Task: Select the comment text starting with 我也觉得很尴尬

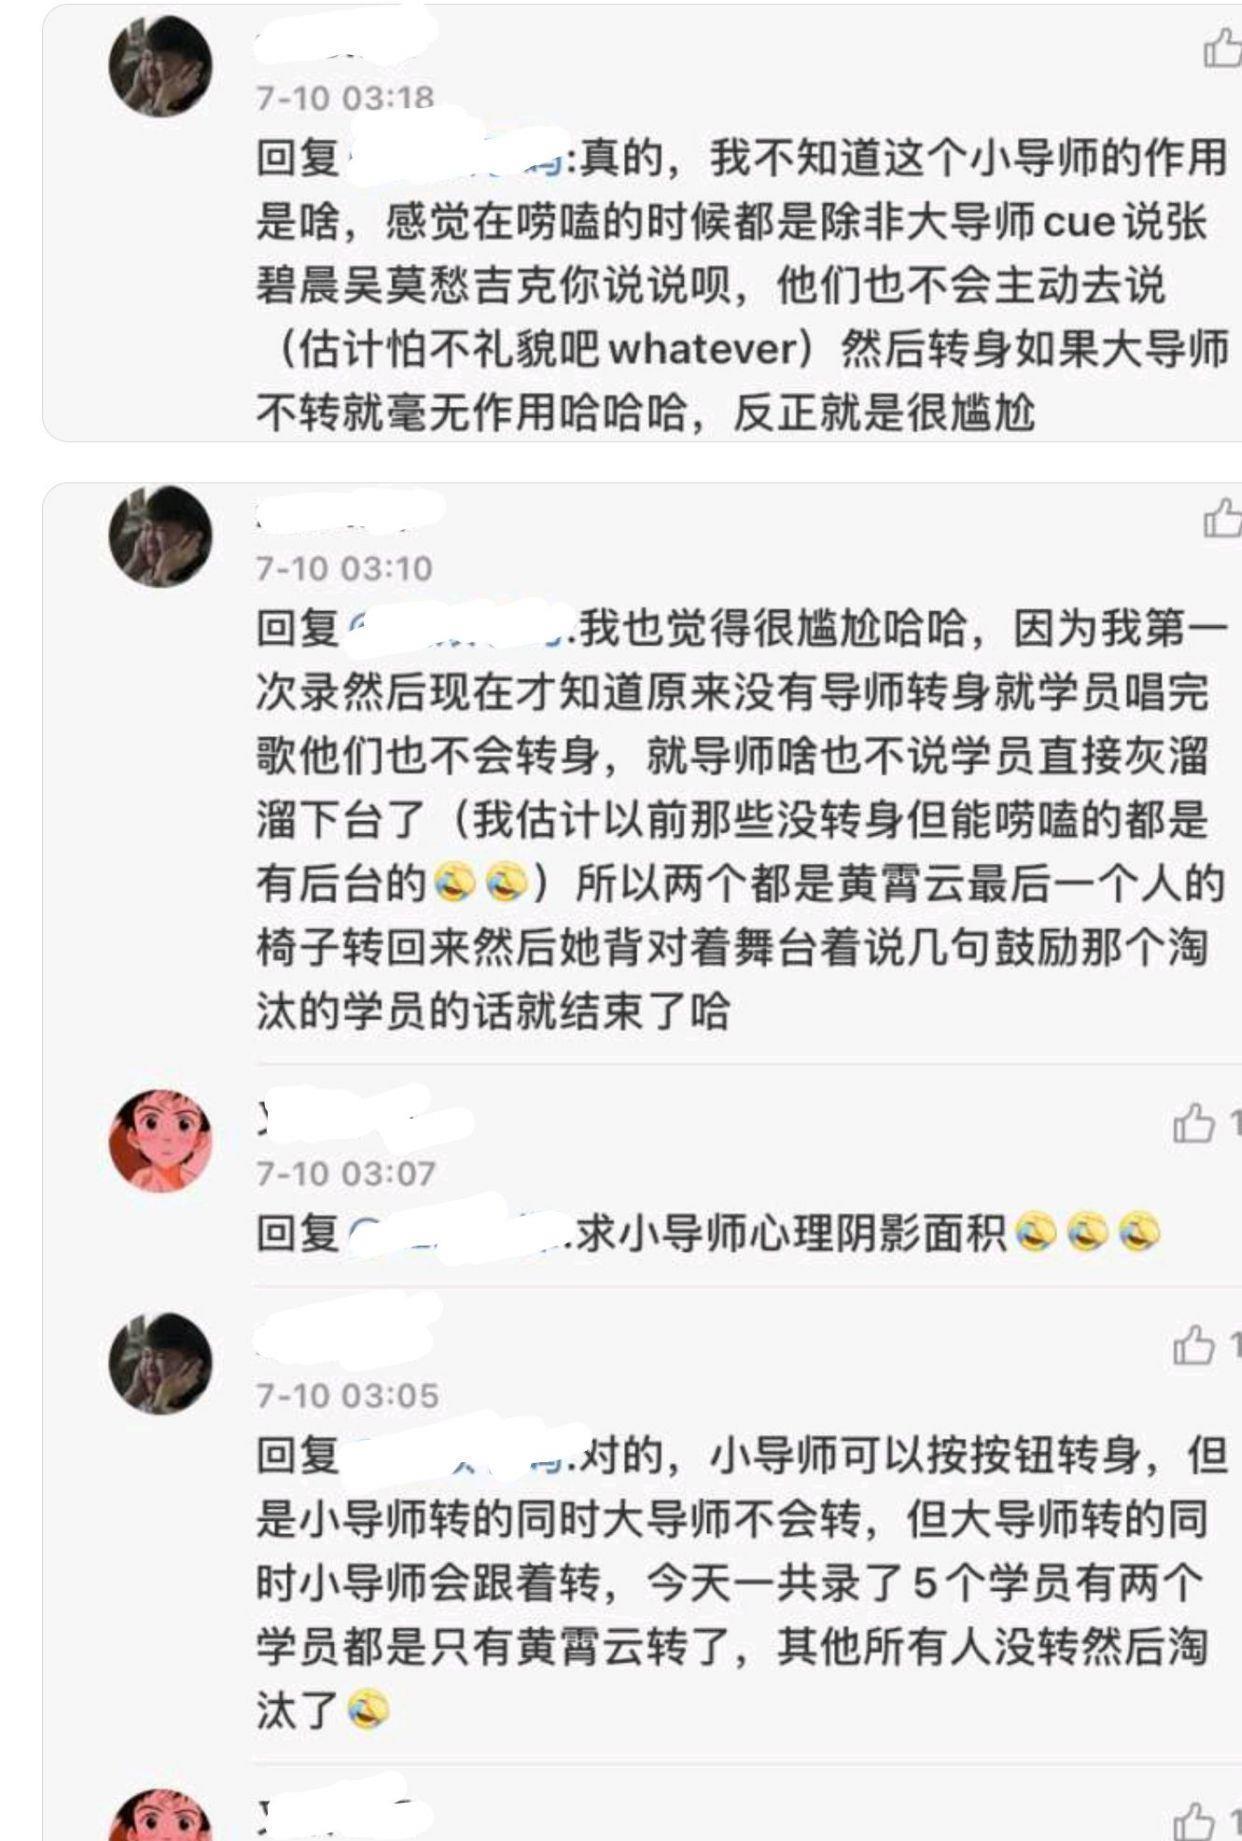Action: pos(742,821)
